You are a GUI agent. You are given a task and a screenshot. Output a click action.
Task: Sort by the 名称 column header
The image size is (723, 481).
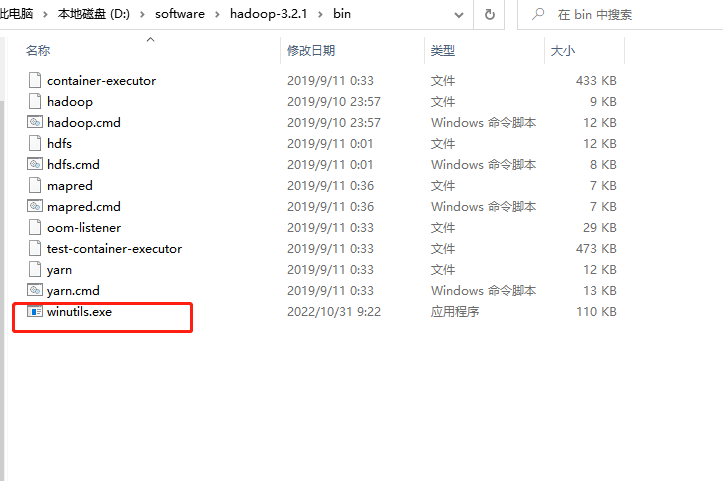click(x=38, y=50)
